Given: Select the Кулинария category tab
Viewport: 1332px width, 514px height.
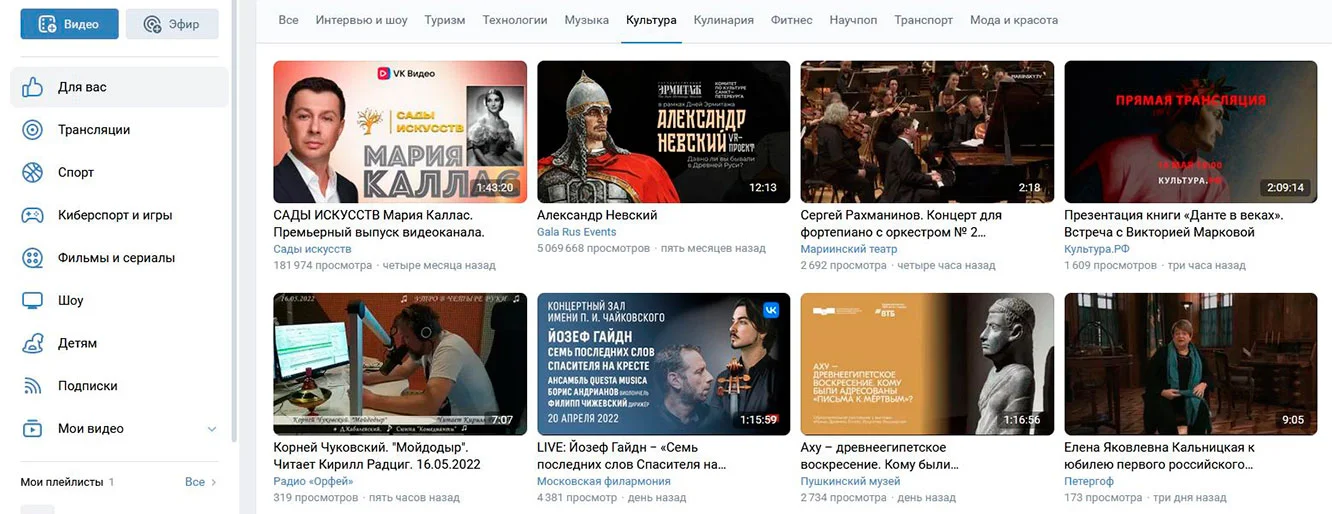Looking at the screenshot, I should coord(724,20).
